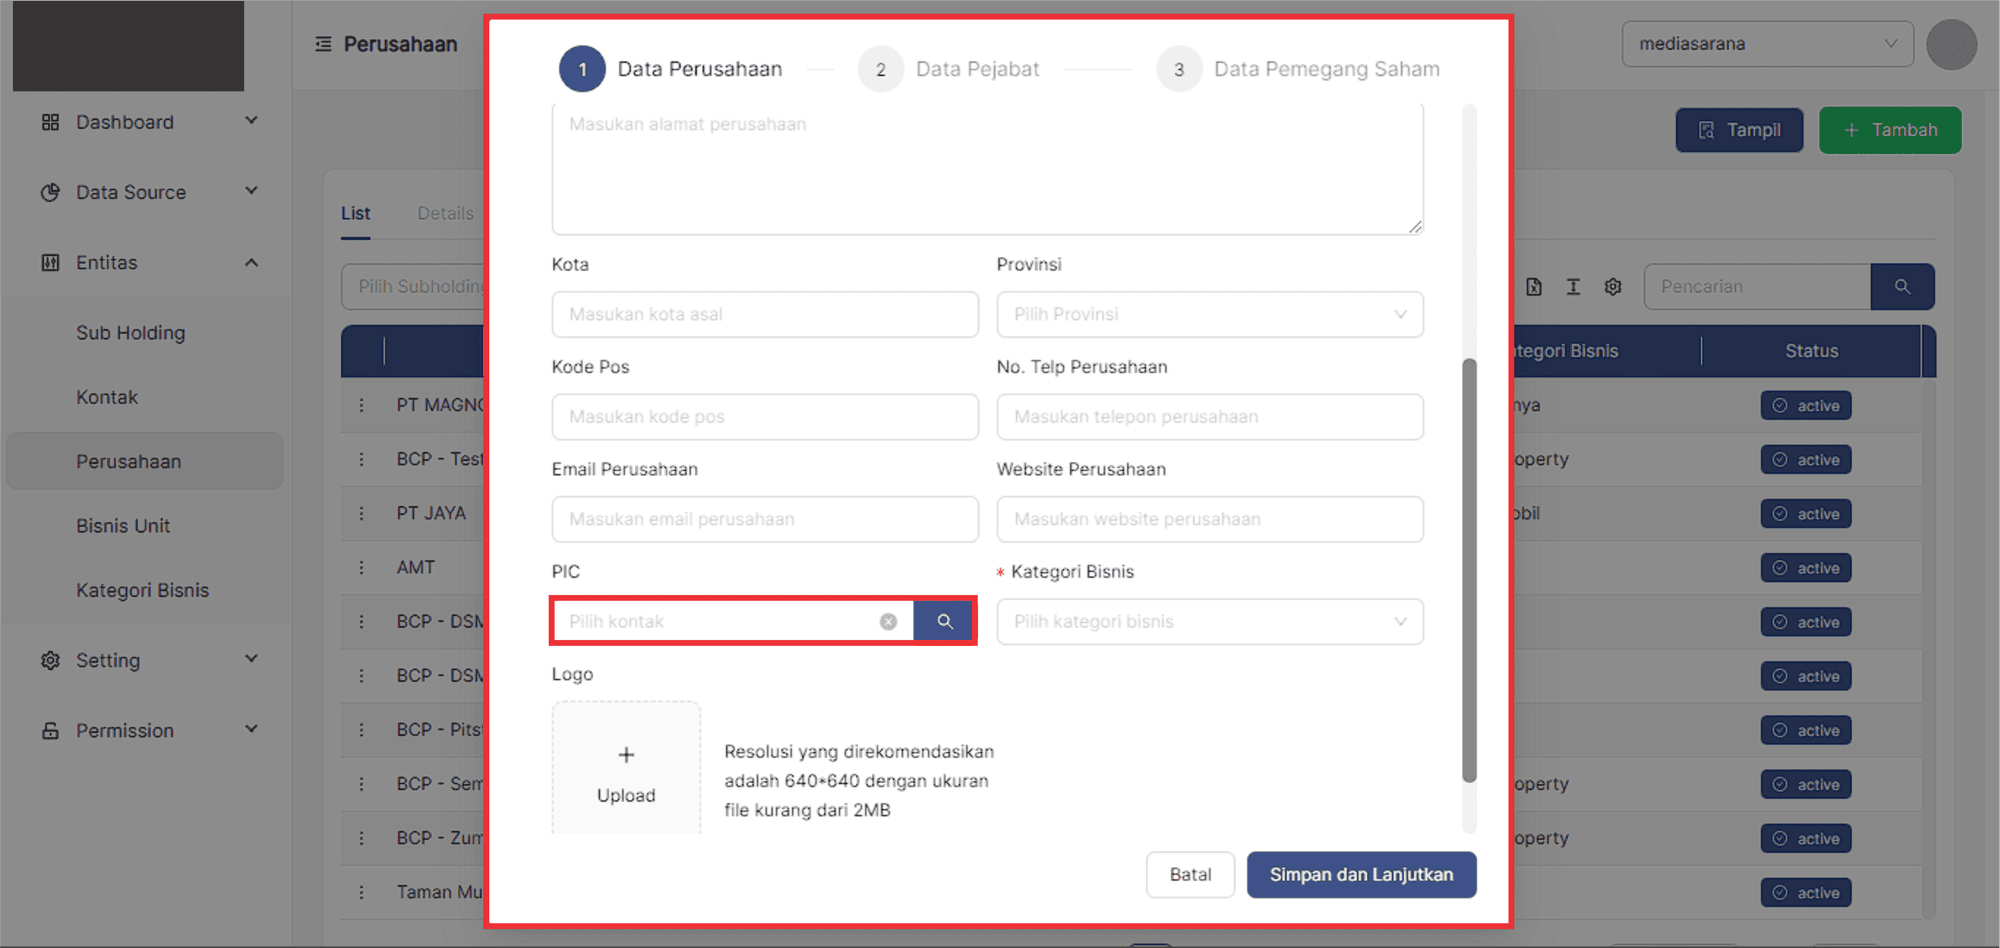Open row menu dots for PT JAYA
Image resolution: width=2000 pixels, height=948 pixels.
[x=362, y=513]
